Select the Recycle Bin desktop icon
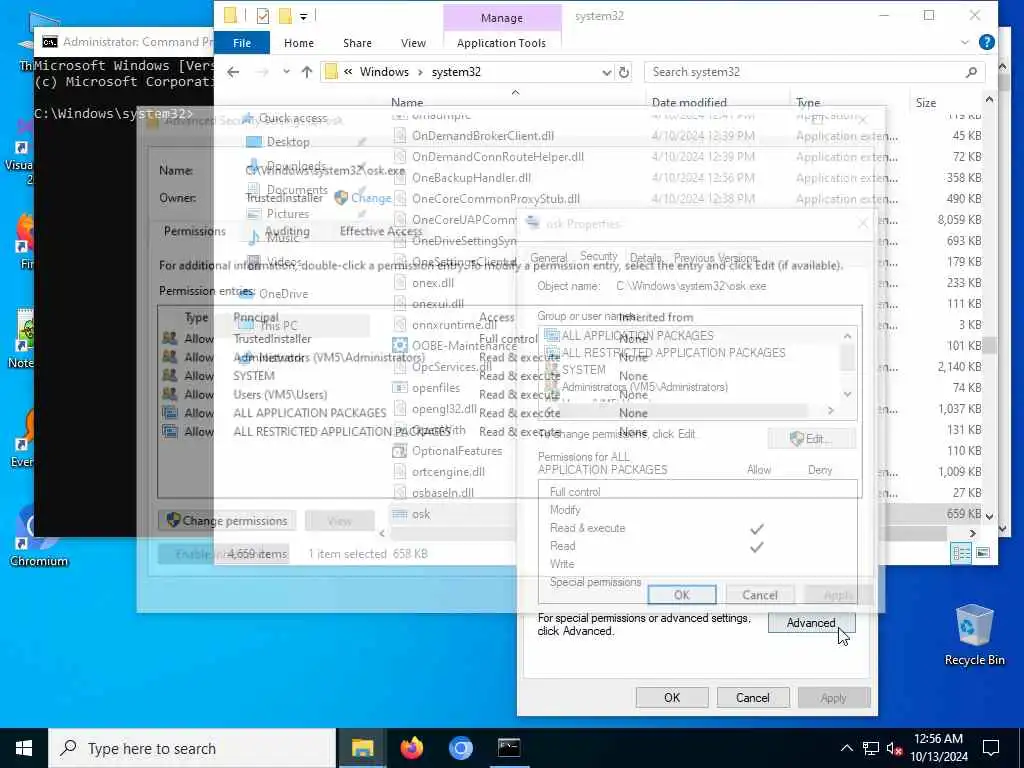The height and width of the screenshot is (768, 1024). (x=974, y=635)
